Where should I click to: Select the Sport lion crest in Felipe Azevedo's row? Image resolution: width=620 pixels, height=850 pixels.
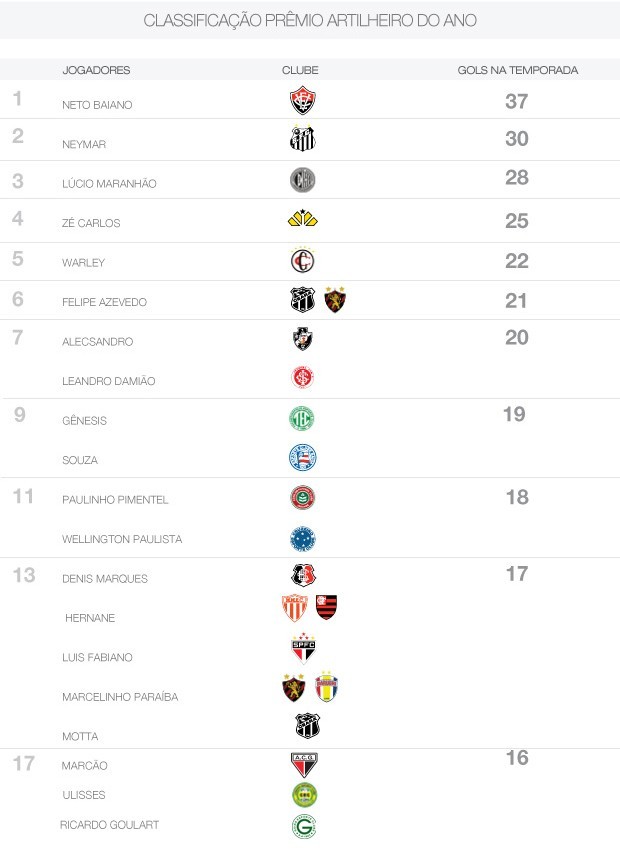335,300
